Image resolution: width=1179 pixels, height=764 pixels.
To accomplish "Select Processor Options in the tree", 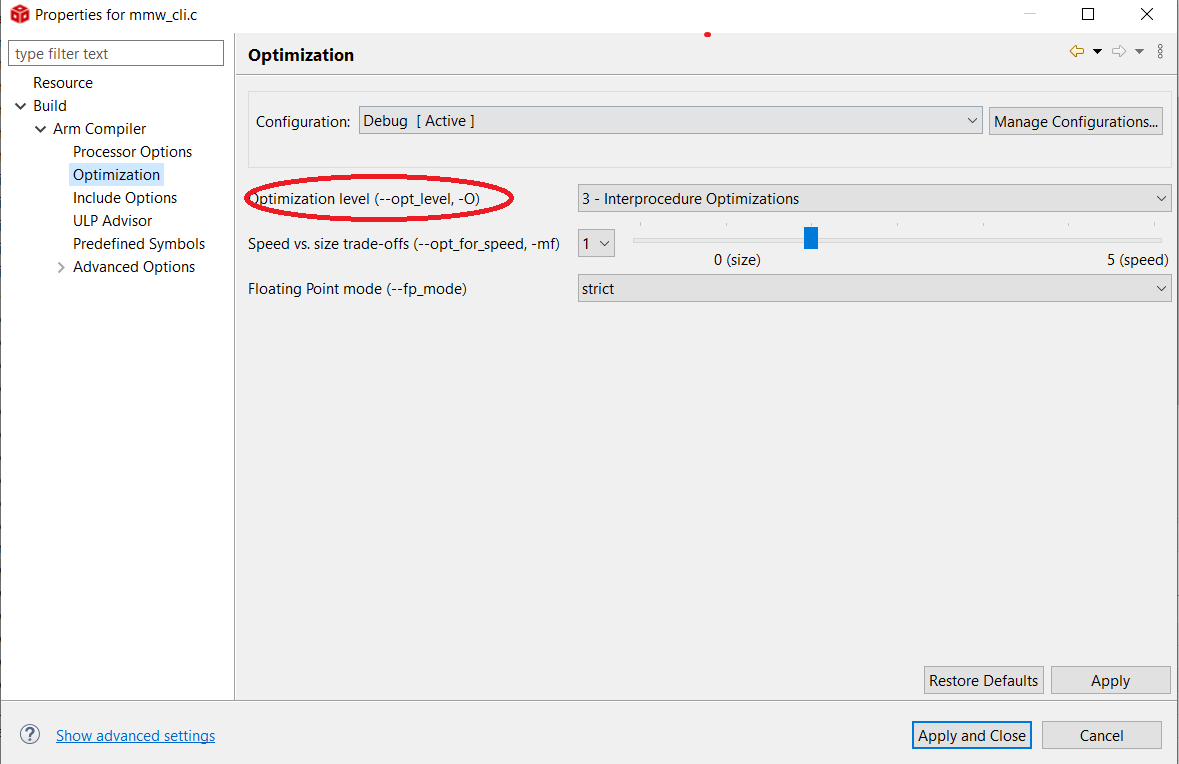I will pyautogui.click(x=132, y=152).
